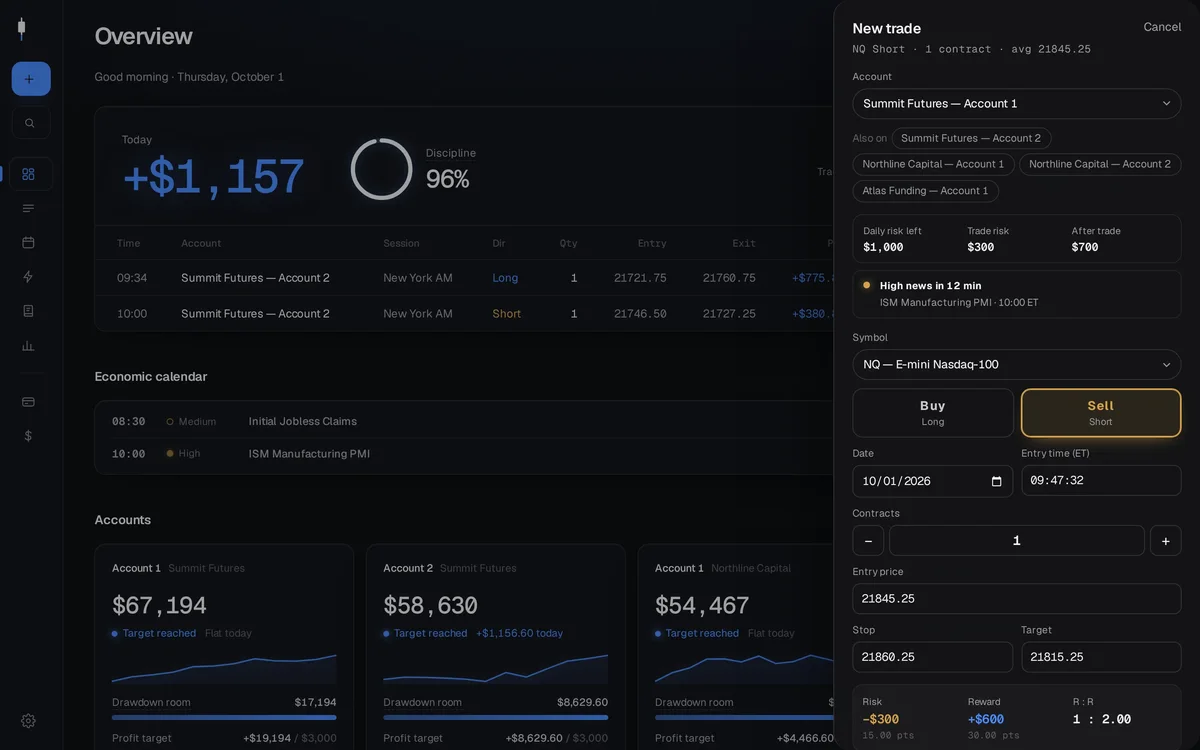The height and width of the screenshot is (750, 1200).
Task: Select Buy Long direction
Action: coord(933,413)
